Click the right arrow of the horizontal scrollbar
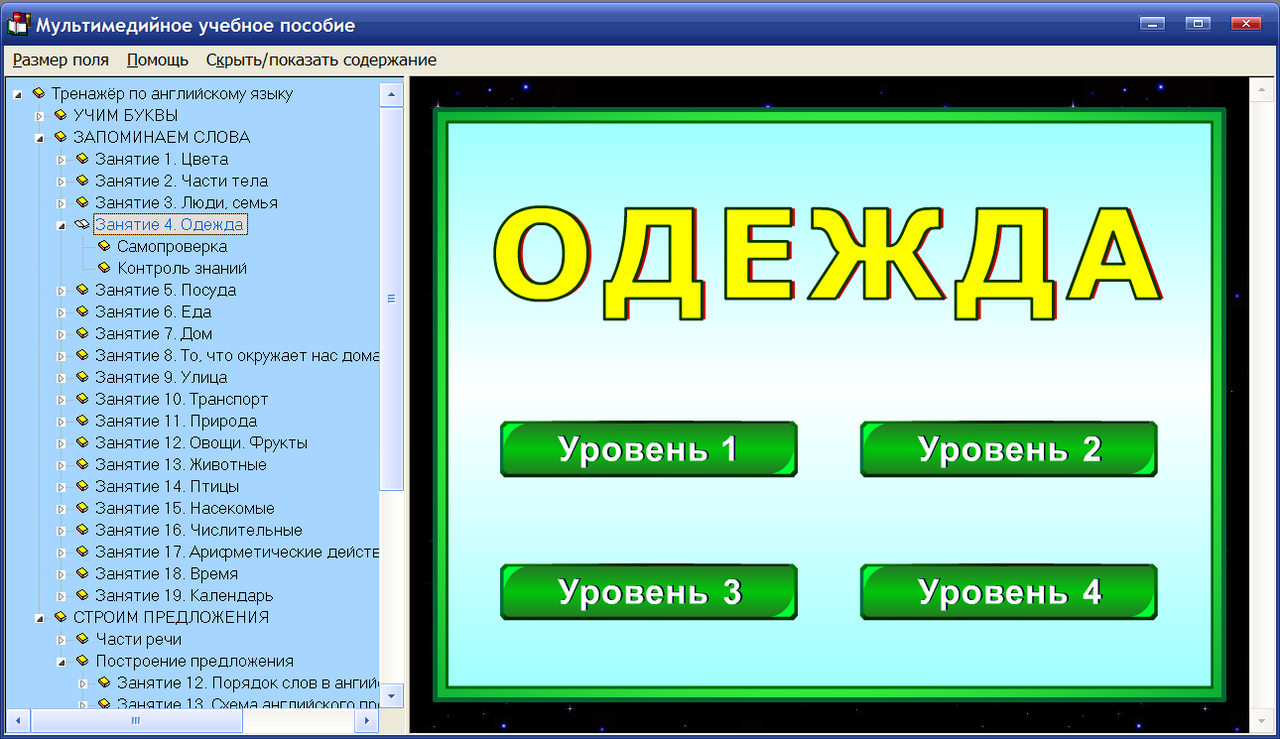The height and width of the screenshot is (739, 1280). pyautogui.click(x=367, y=722)
